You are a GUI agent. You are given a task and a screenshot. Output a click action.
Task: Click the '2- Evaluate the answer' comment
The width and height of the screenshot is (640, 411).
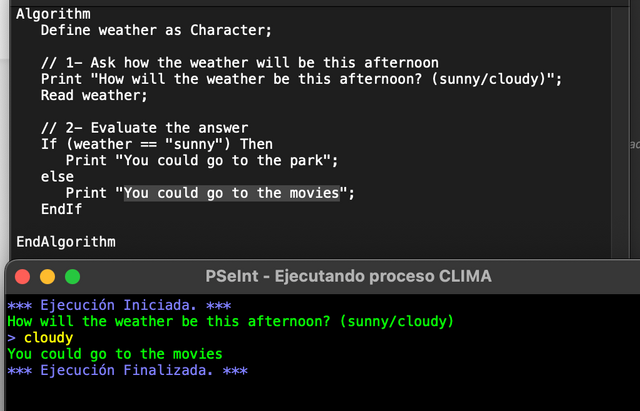coord(148,128)
